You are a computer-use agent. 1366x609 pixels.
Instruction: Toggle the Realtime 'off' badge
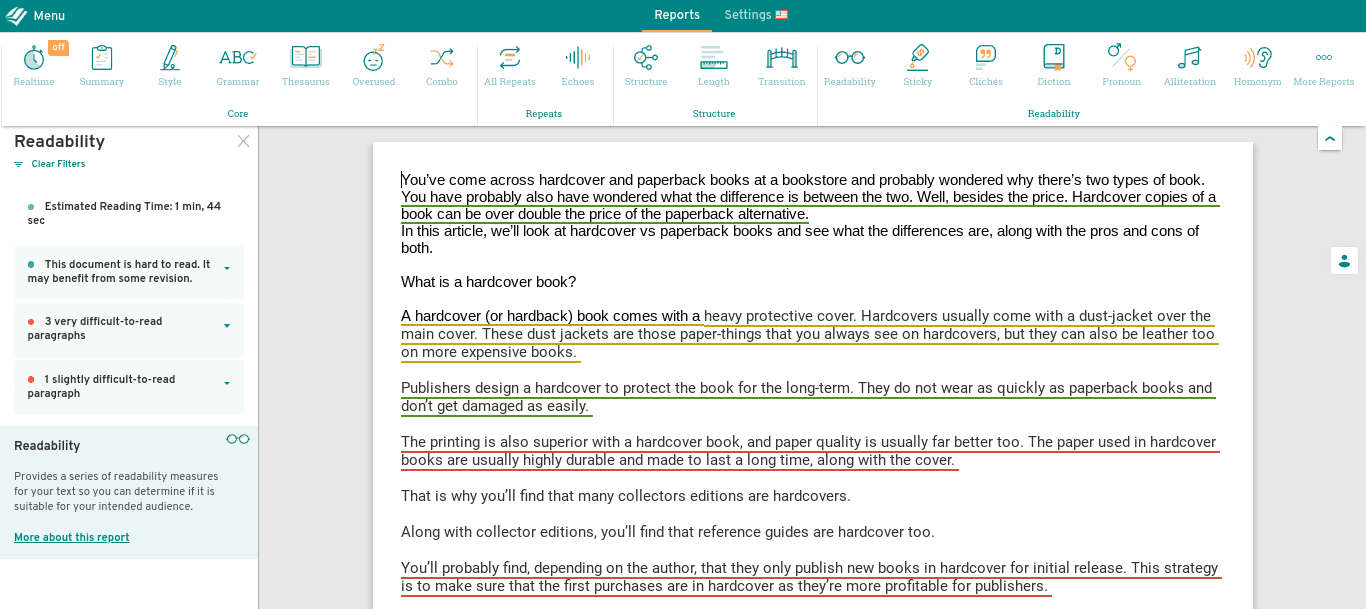click(x=58, y=48)
